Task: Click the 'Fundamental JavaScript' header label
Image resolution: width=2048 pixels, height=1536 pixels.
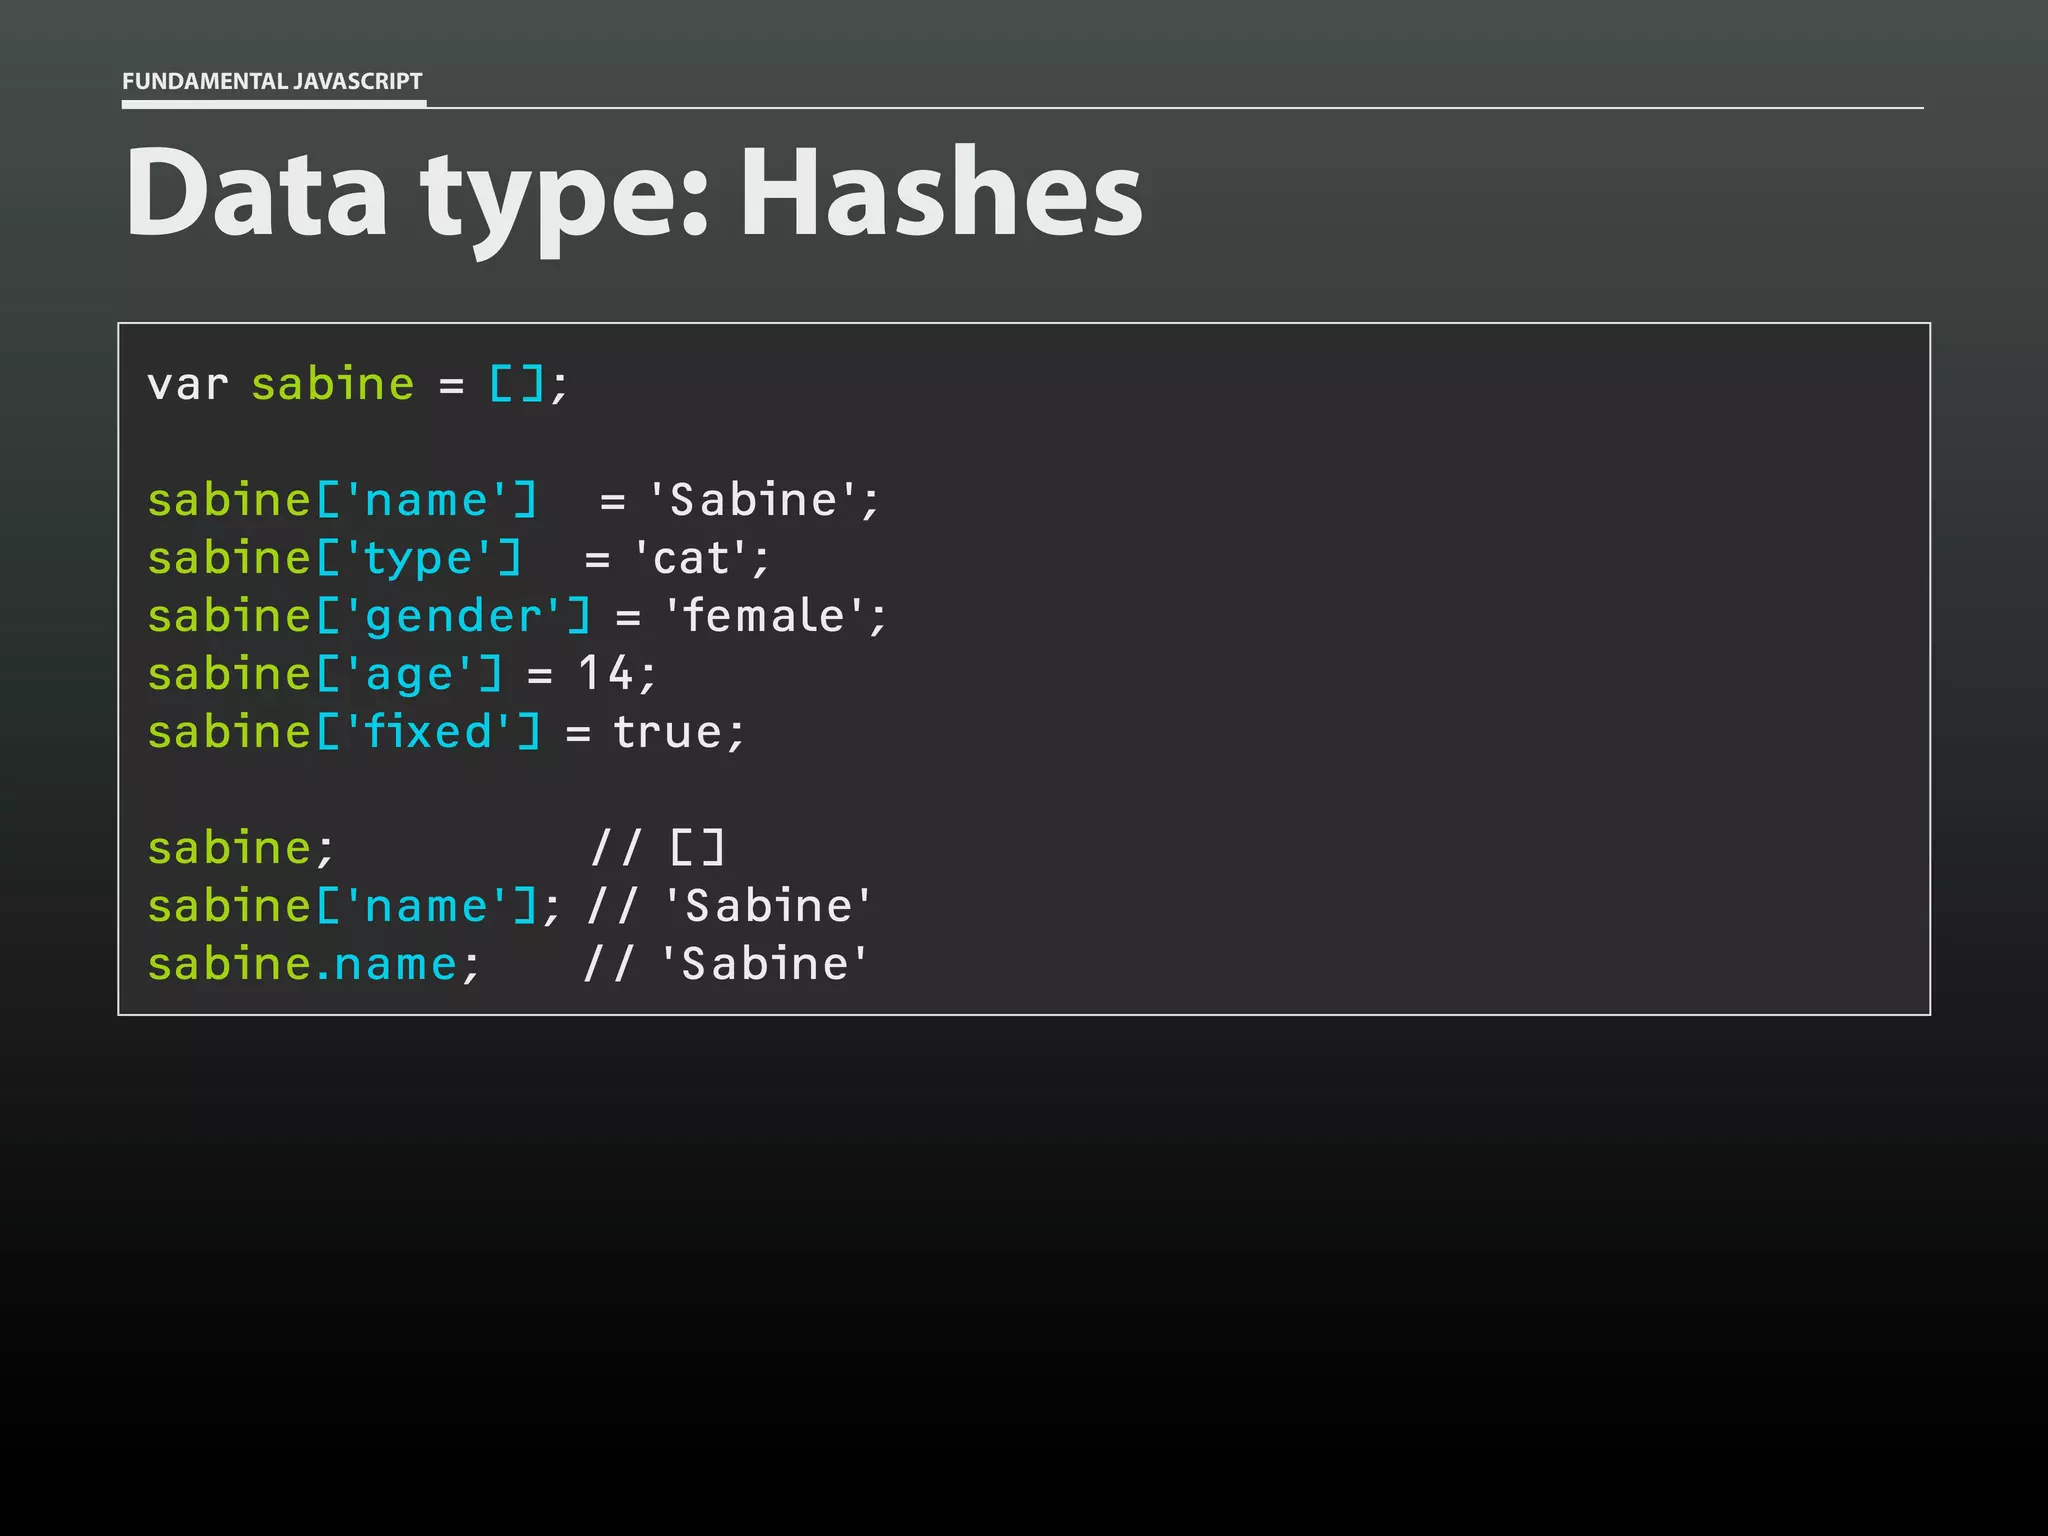Action: (272, 81)
